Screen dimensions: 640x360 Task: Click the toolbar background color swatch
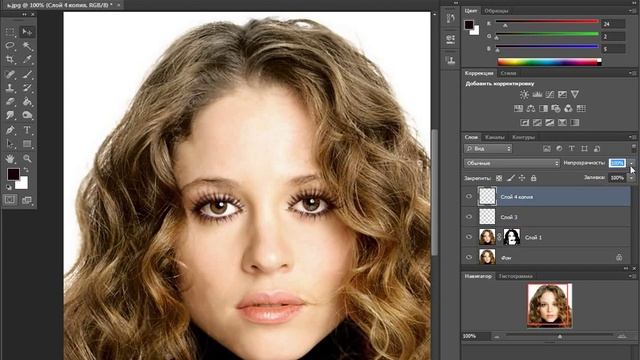click(x=23, y=184)
